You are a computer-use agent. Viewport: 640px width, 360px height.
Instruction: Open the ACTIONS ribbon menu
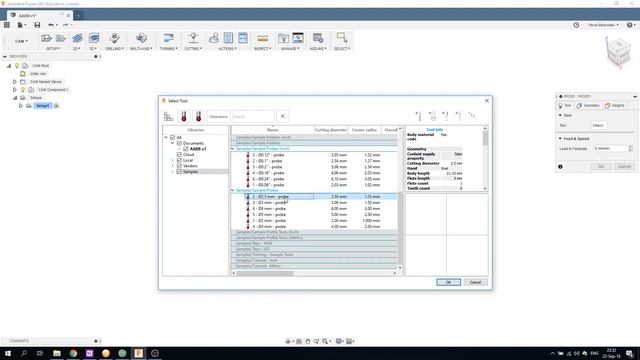[227, 49]
